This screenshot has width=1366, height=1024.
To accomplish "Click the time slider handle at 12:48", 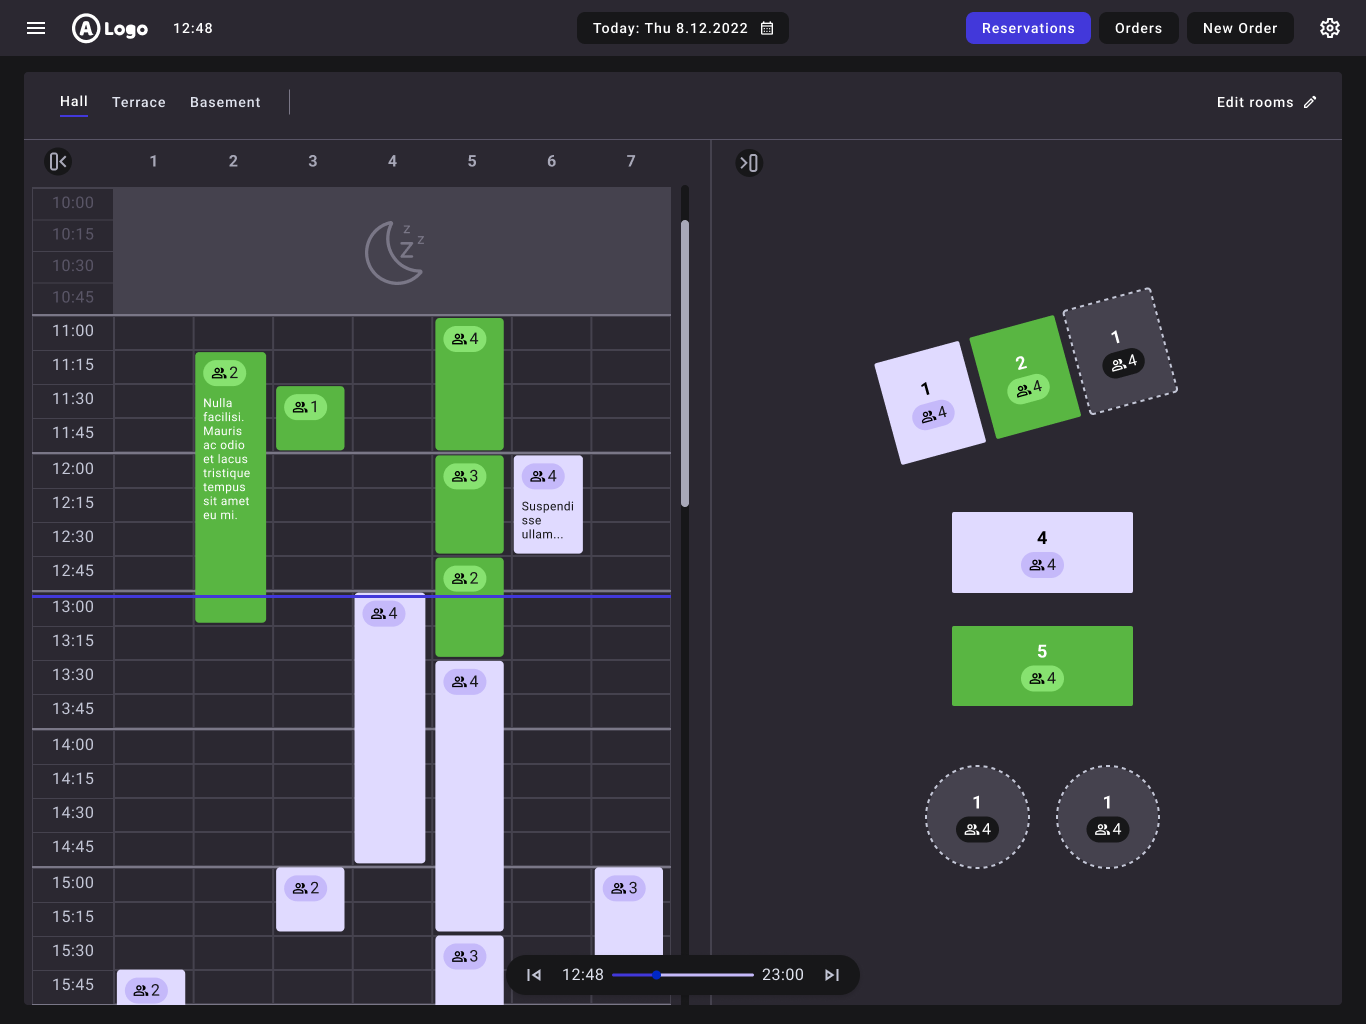I will click(x=656, y=975).
